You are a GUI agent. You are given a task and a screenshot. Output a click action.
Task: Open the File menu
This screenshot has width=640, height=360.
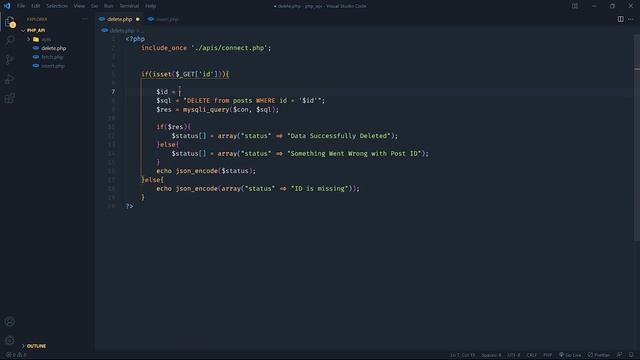(21, 6)
